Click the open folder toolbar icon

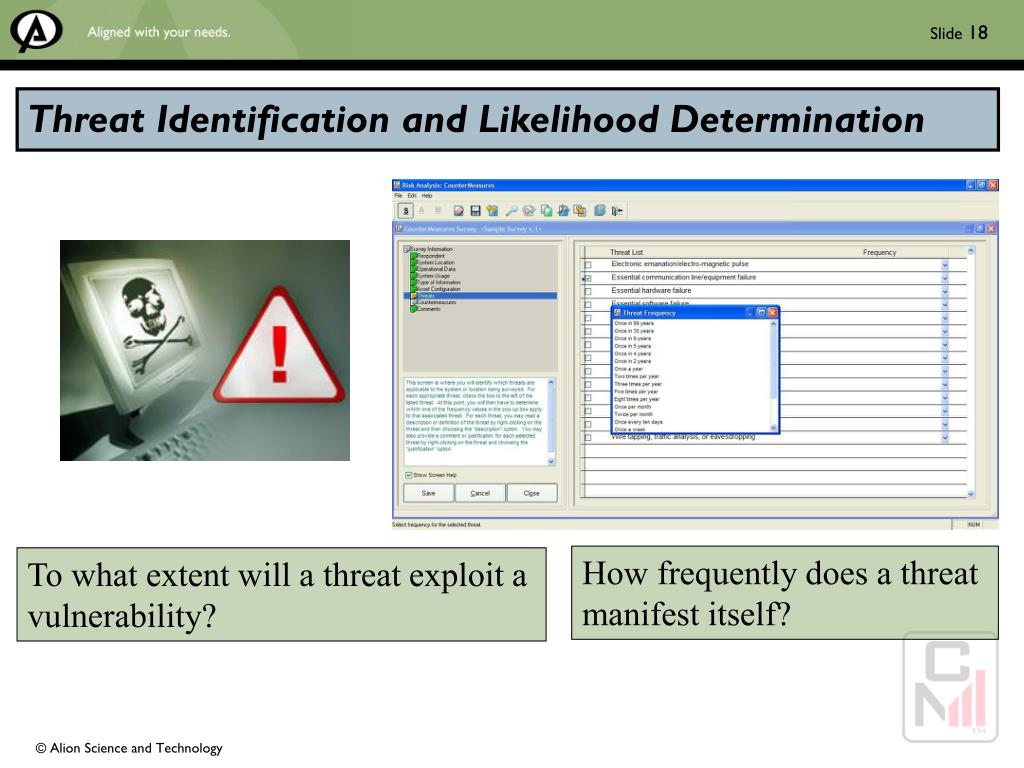[492, 210]
